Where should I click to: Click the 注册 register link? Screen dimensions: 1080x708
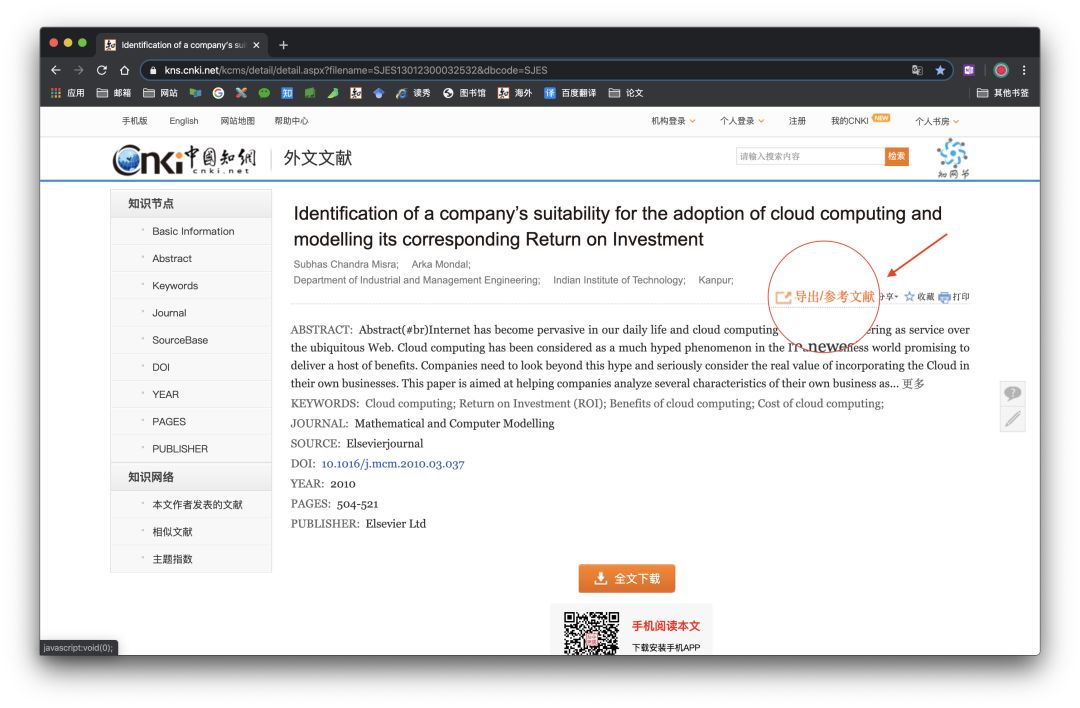click(797, 121)
